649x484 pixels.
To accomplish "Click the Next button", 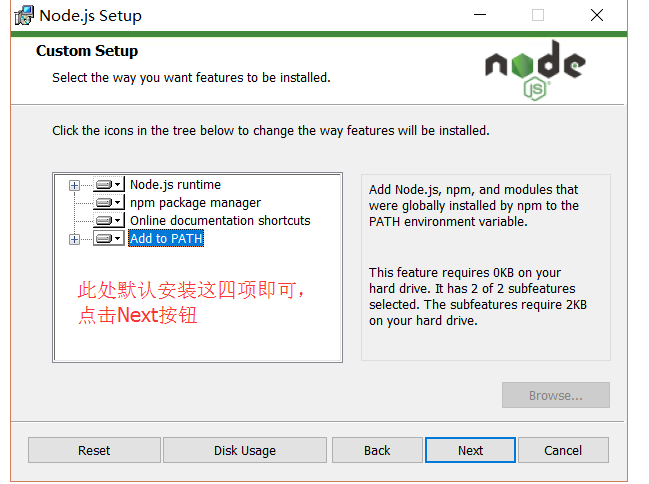I will [x=470, y=450].
